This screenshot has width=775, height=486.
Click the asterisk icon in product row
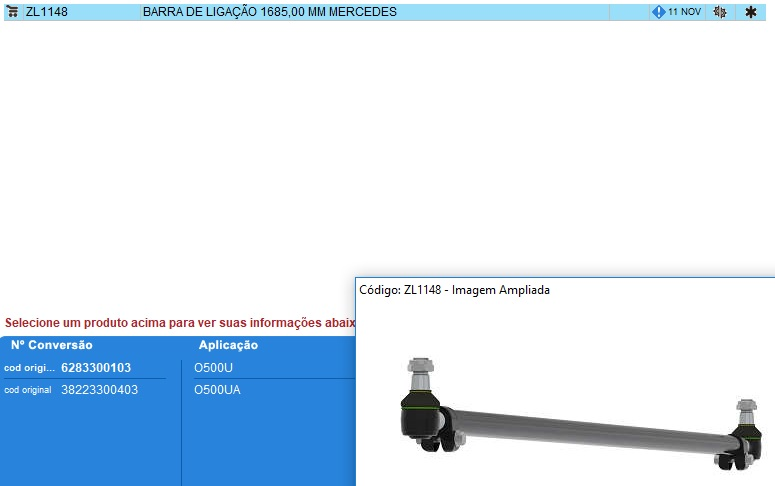pyautogui.click(x=751, y=12)
